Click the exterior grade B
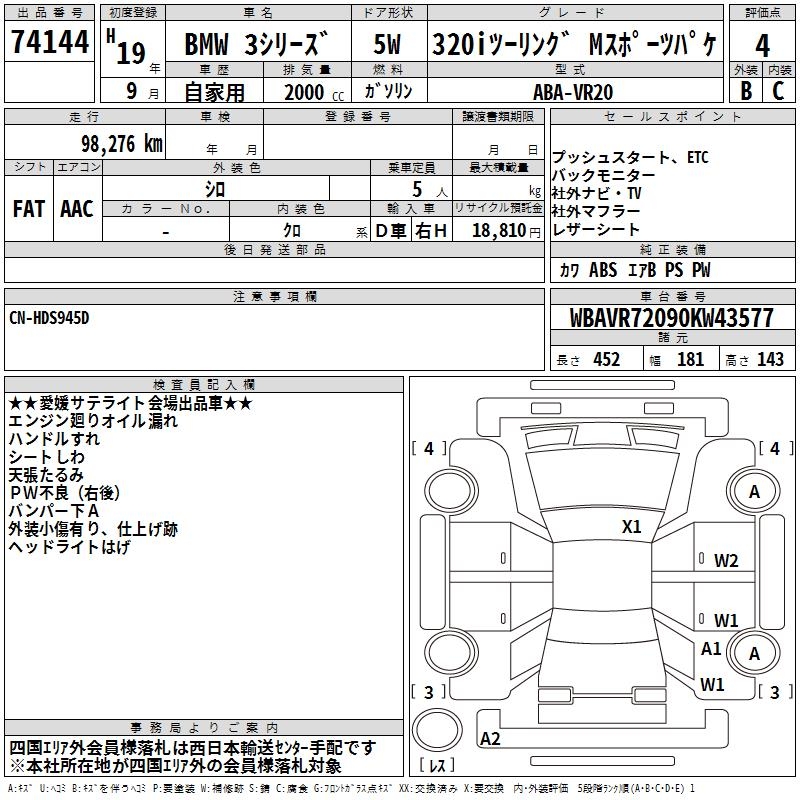The width and height of the screenshot is (800, 800). pyautogui.click(x=746, y=91)
